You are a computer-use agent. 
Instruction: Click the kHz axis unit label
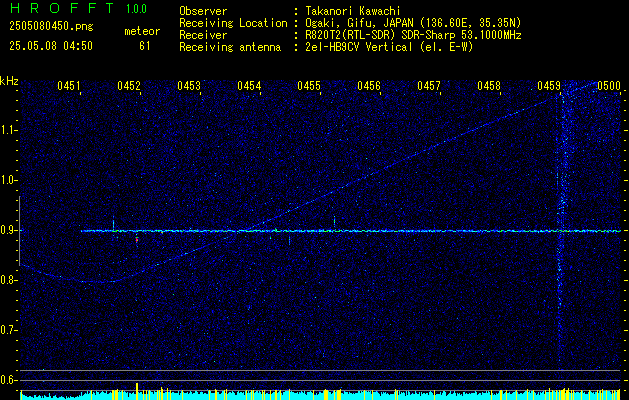point(9,81)
